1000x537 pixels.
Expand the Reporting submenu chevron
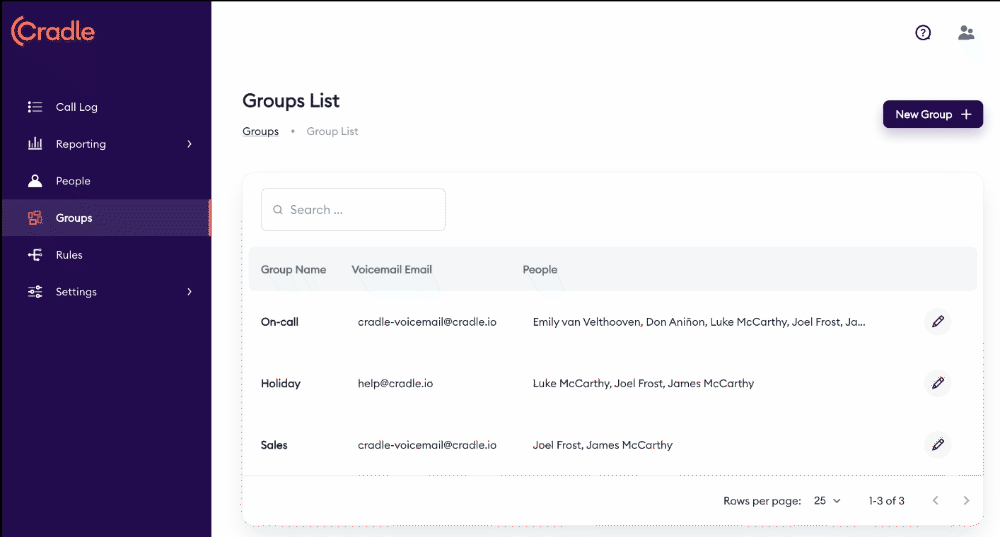[189, 144]
